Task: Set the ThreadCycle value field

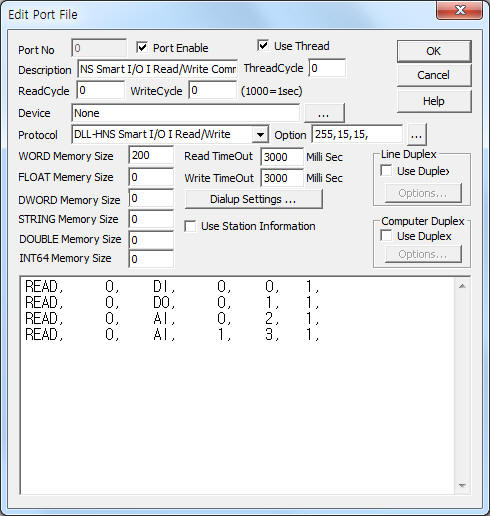Action: (327, 68)
